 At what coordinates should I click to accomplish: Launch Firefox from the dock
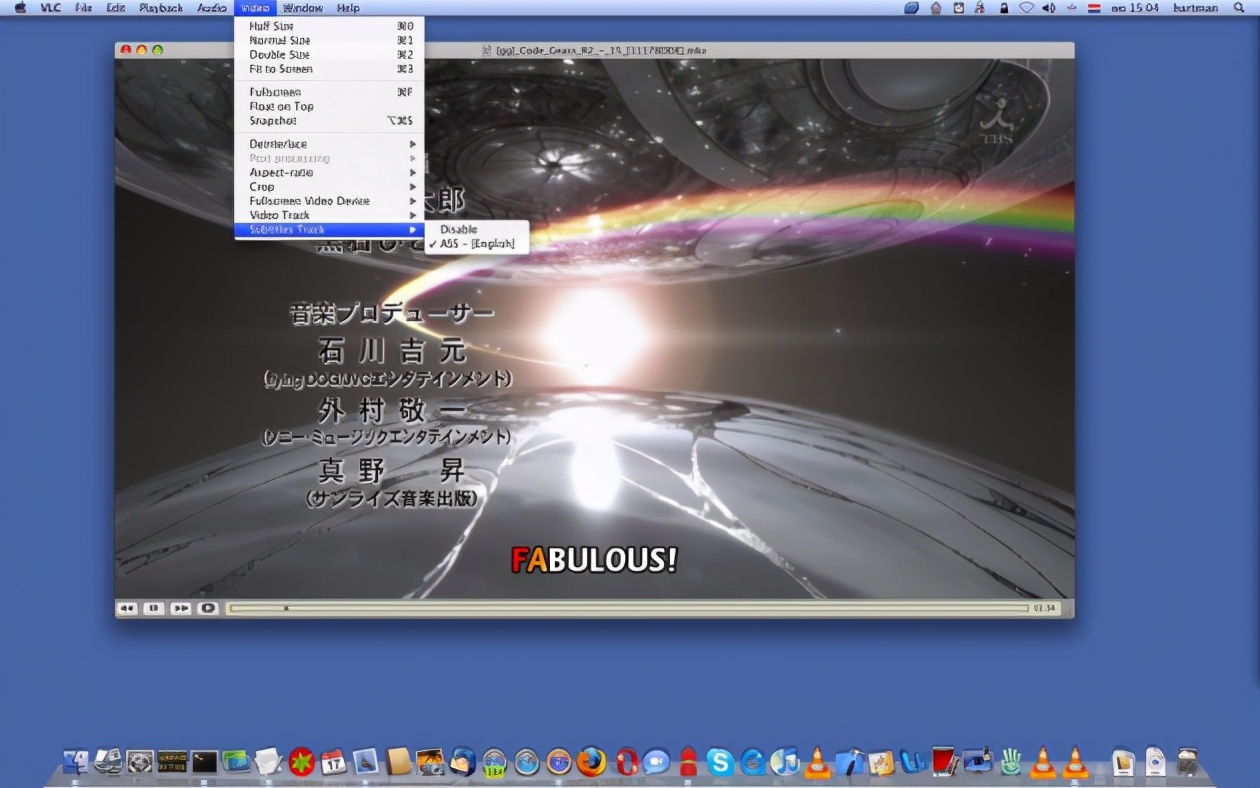pyautogui.click(x=591, y=761)
